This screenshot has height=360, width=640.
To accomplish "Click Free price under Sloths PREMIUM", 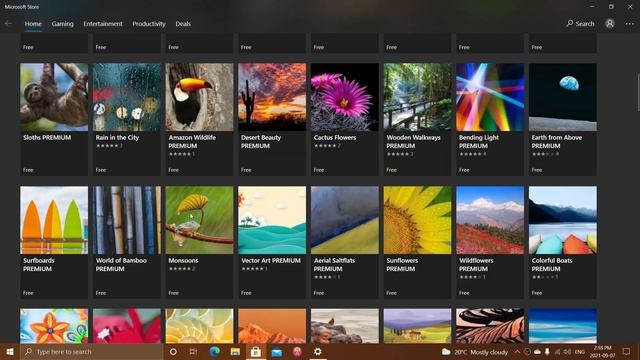I will 28,170.
